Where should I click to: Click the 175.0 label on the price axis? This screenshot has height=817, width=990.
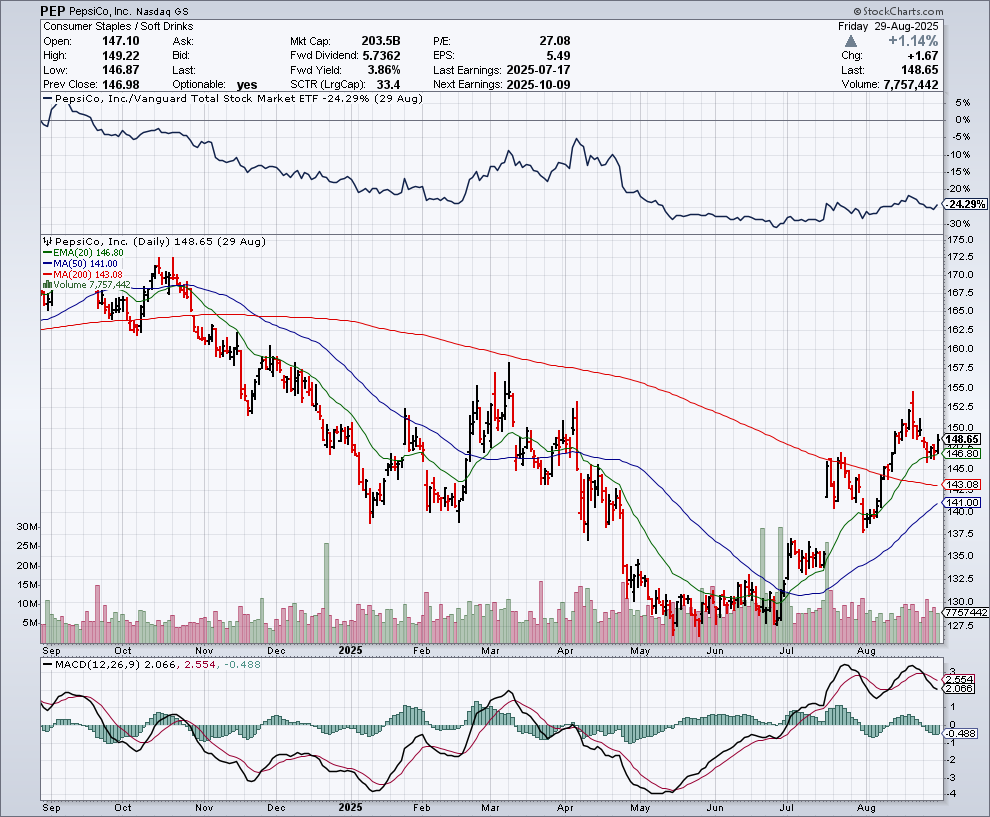pos(960,241)
